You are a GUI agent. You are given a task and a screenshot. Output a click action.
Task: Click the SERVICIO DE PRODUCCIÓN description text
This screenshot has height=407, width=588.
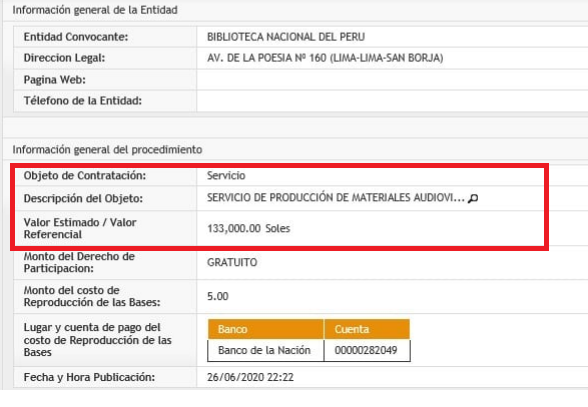[336, 198]
